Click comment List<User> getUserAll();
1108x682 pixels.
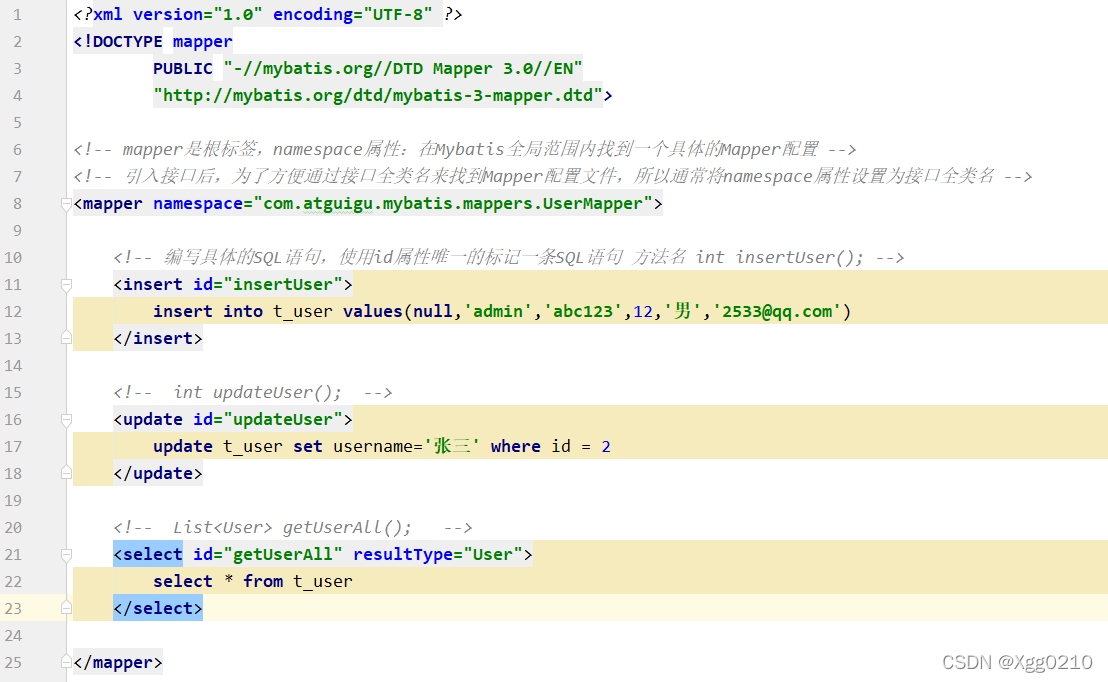293,528
